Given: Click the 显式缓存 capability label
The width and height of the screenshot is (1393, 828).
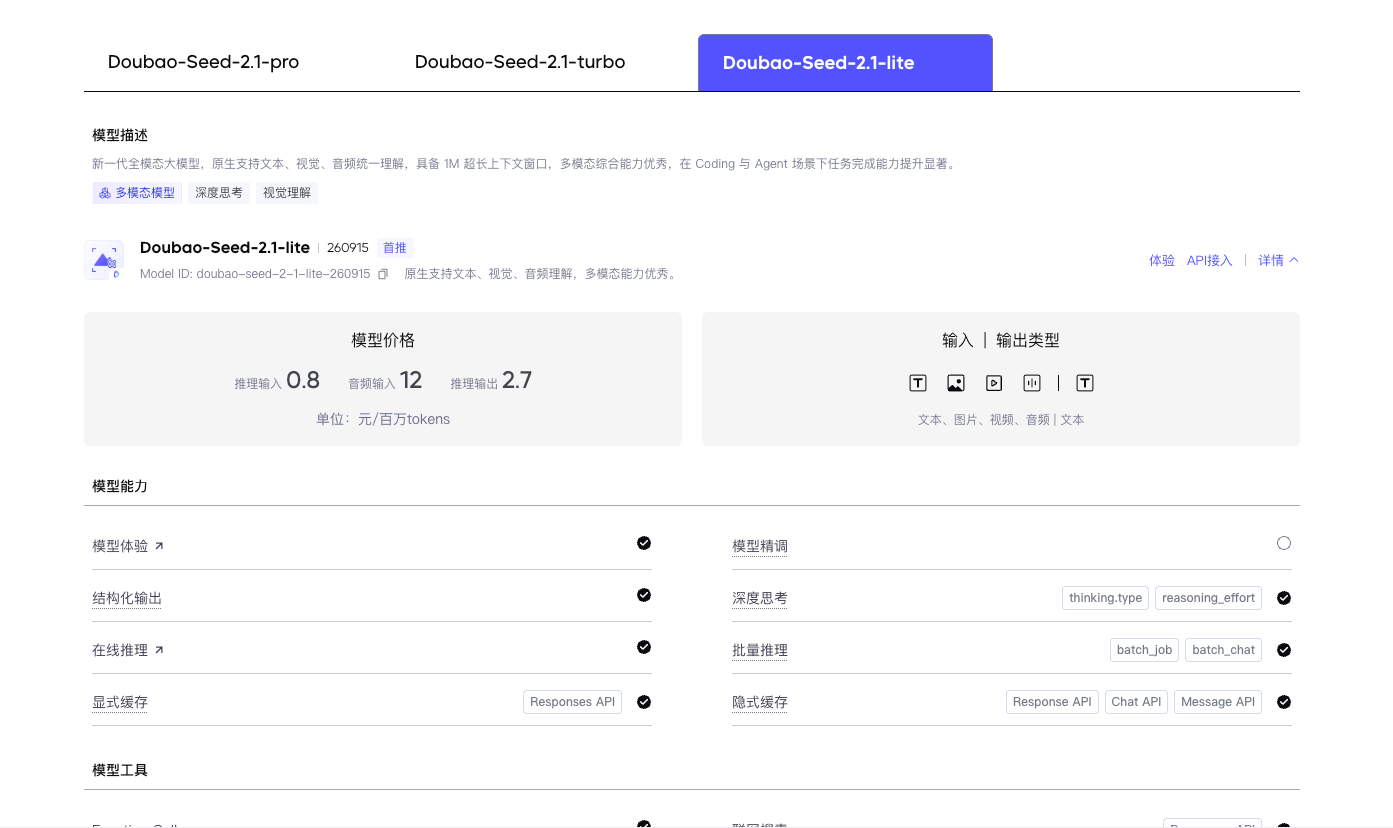Looking at the screenshot, I should coord(120,702).
